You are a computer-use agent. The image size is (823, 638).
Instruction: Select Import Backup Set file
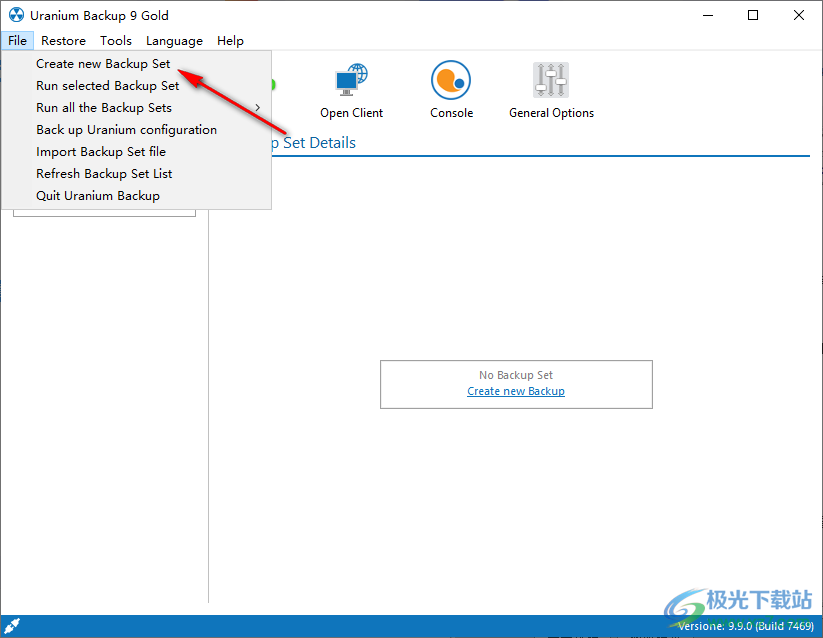coord(136,152)
